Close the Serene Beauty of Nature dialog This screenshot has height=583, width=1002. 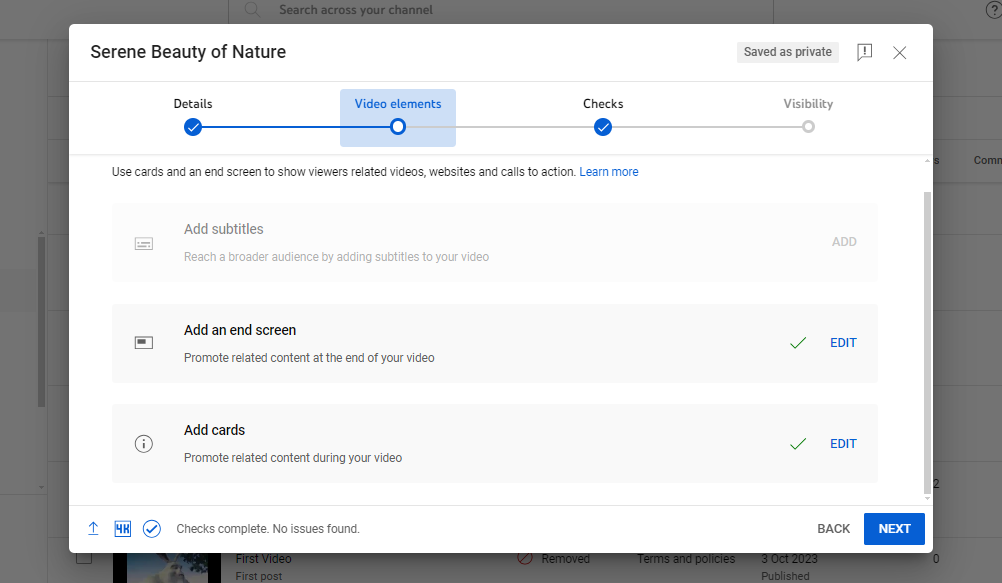[x=899, y=52]
